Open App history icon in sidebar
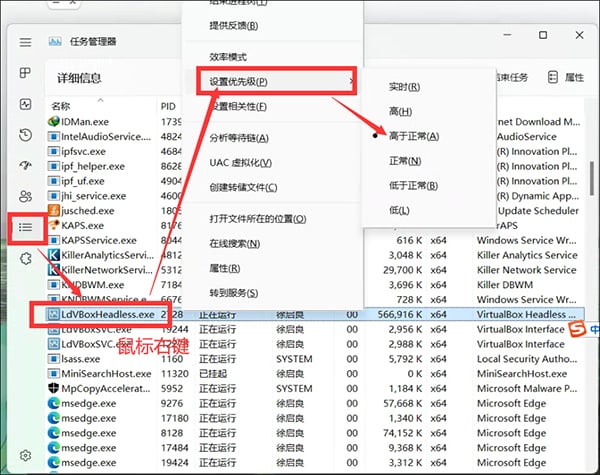 (x=25, y=135)
